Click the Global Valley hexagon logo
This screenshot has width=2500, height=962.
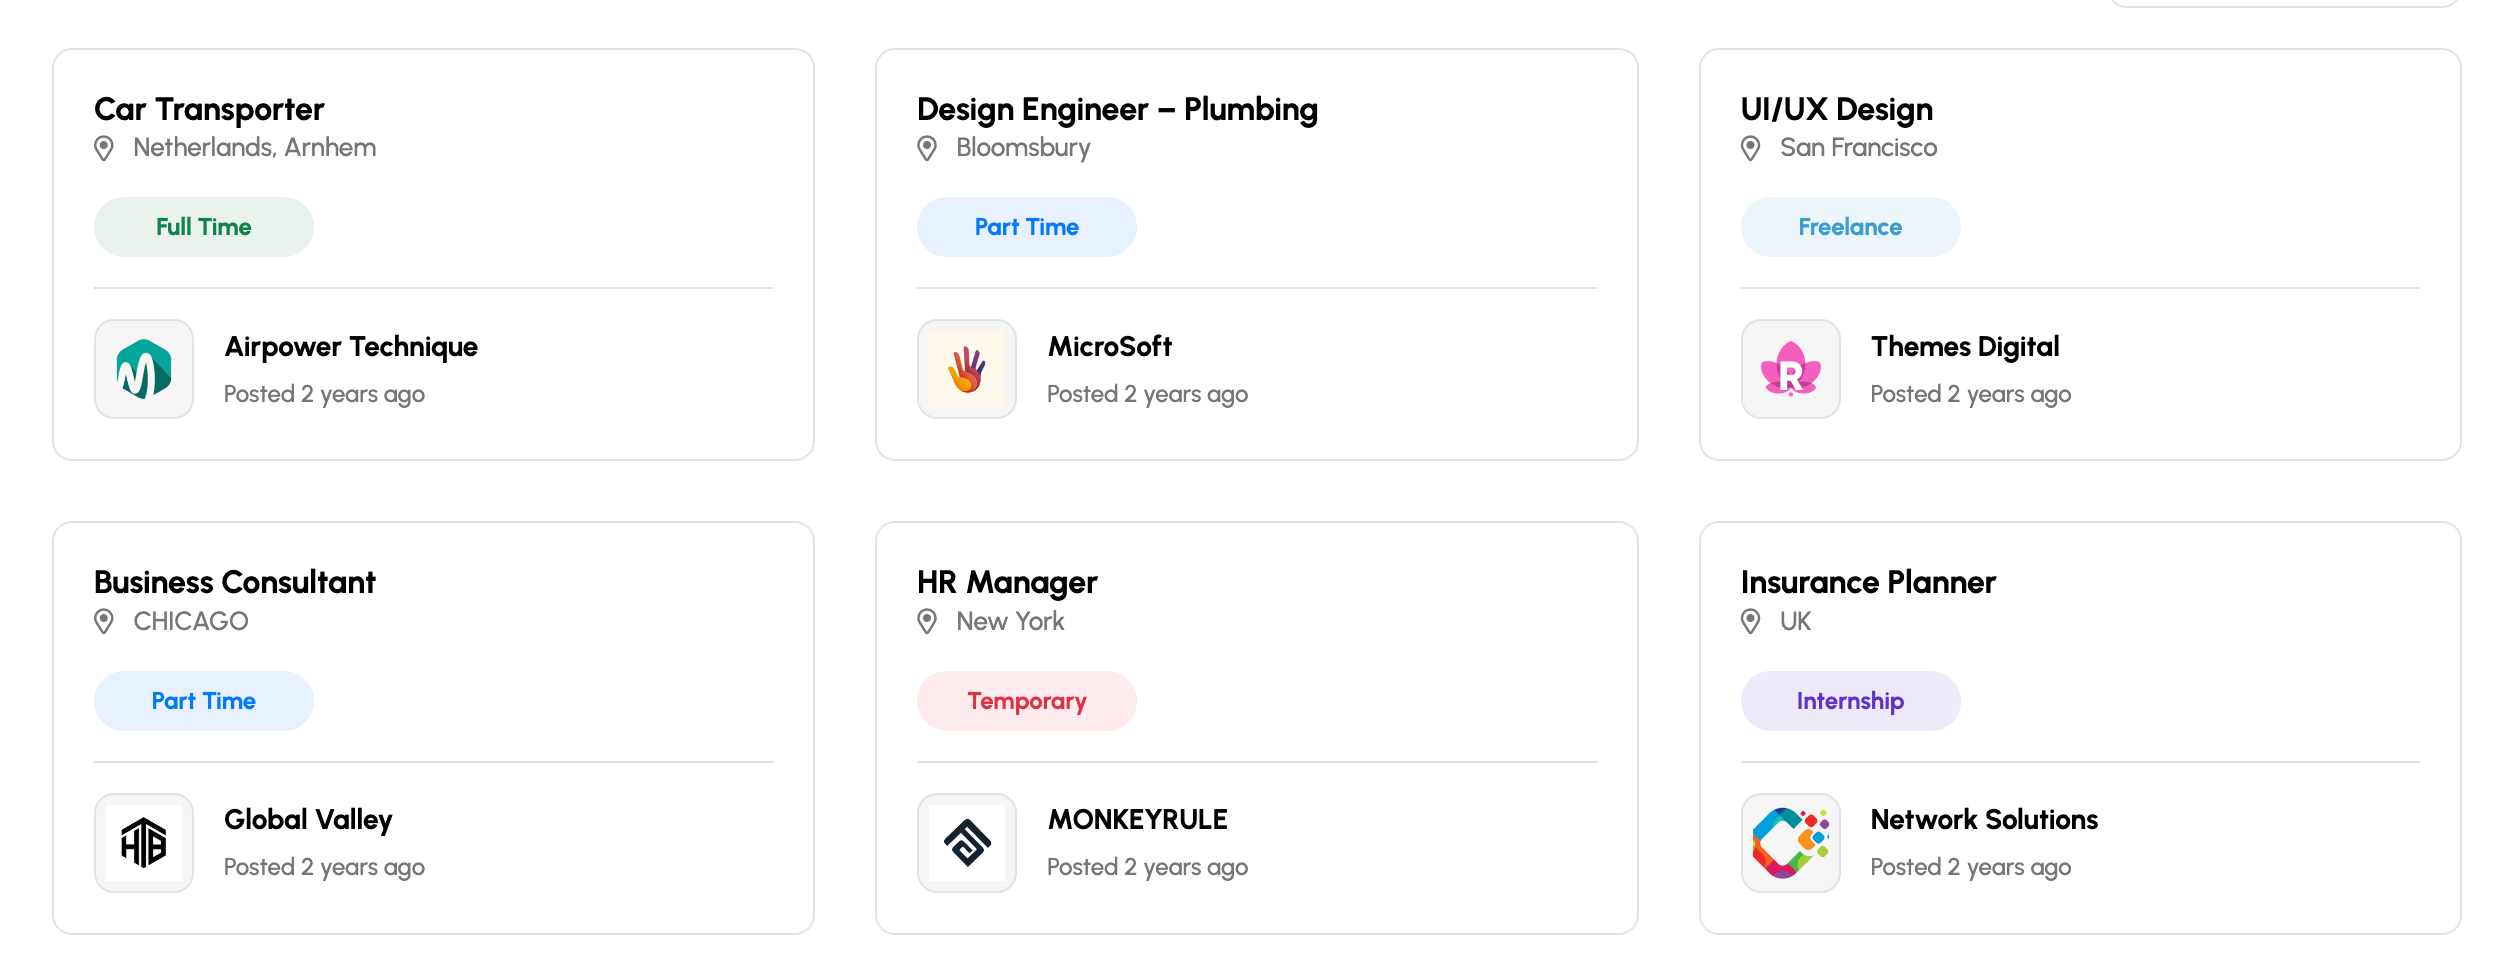coord(143,843)
